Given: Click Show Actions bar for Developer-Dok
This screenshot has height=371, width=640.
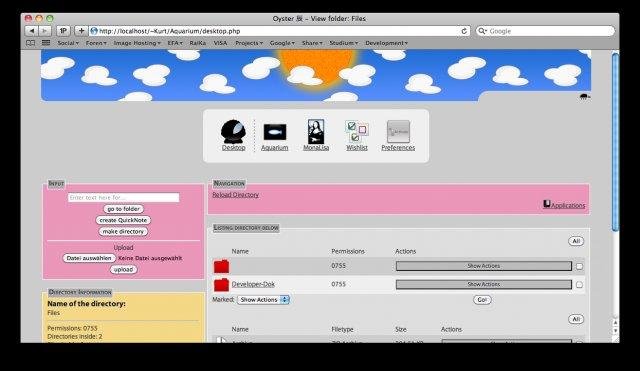Looking at the screenshot, I should [x=484, y=284].
